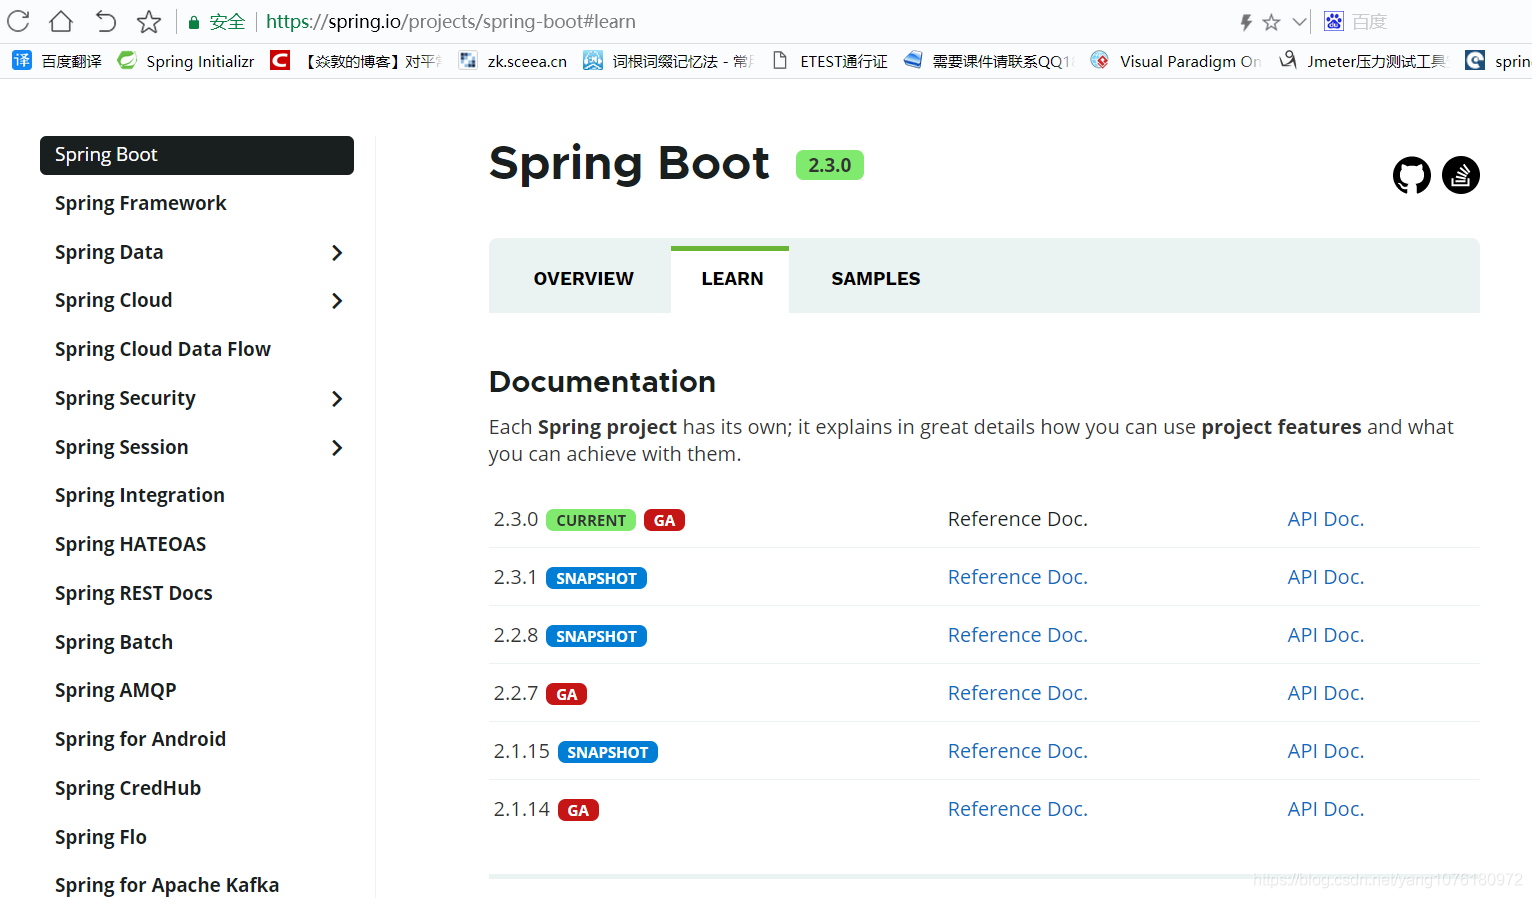
Task: Open the Stack Overflow icon for Spring Boot
Action: coord(1460,175)
